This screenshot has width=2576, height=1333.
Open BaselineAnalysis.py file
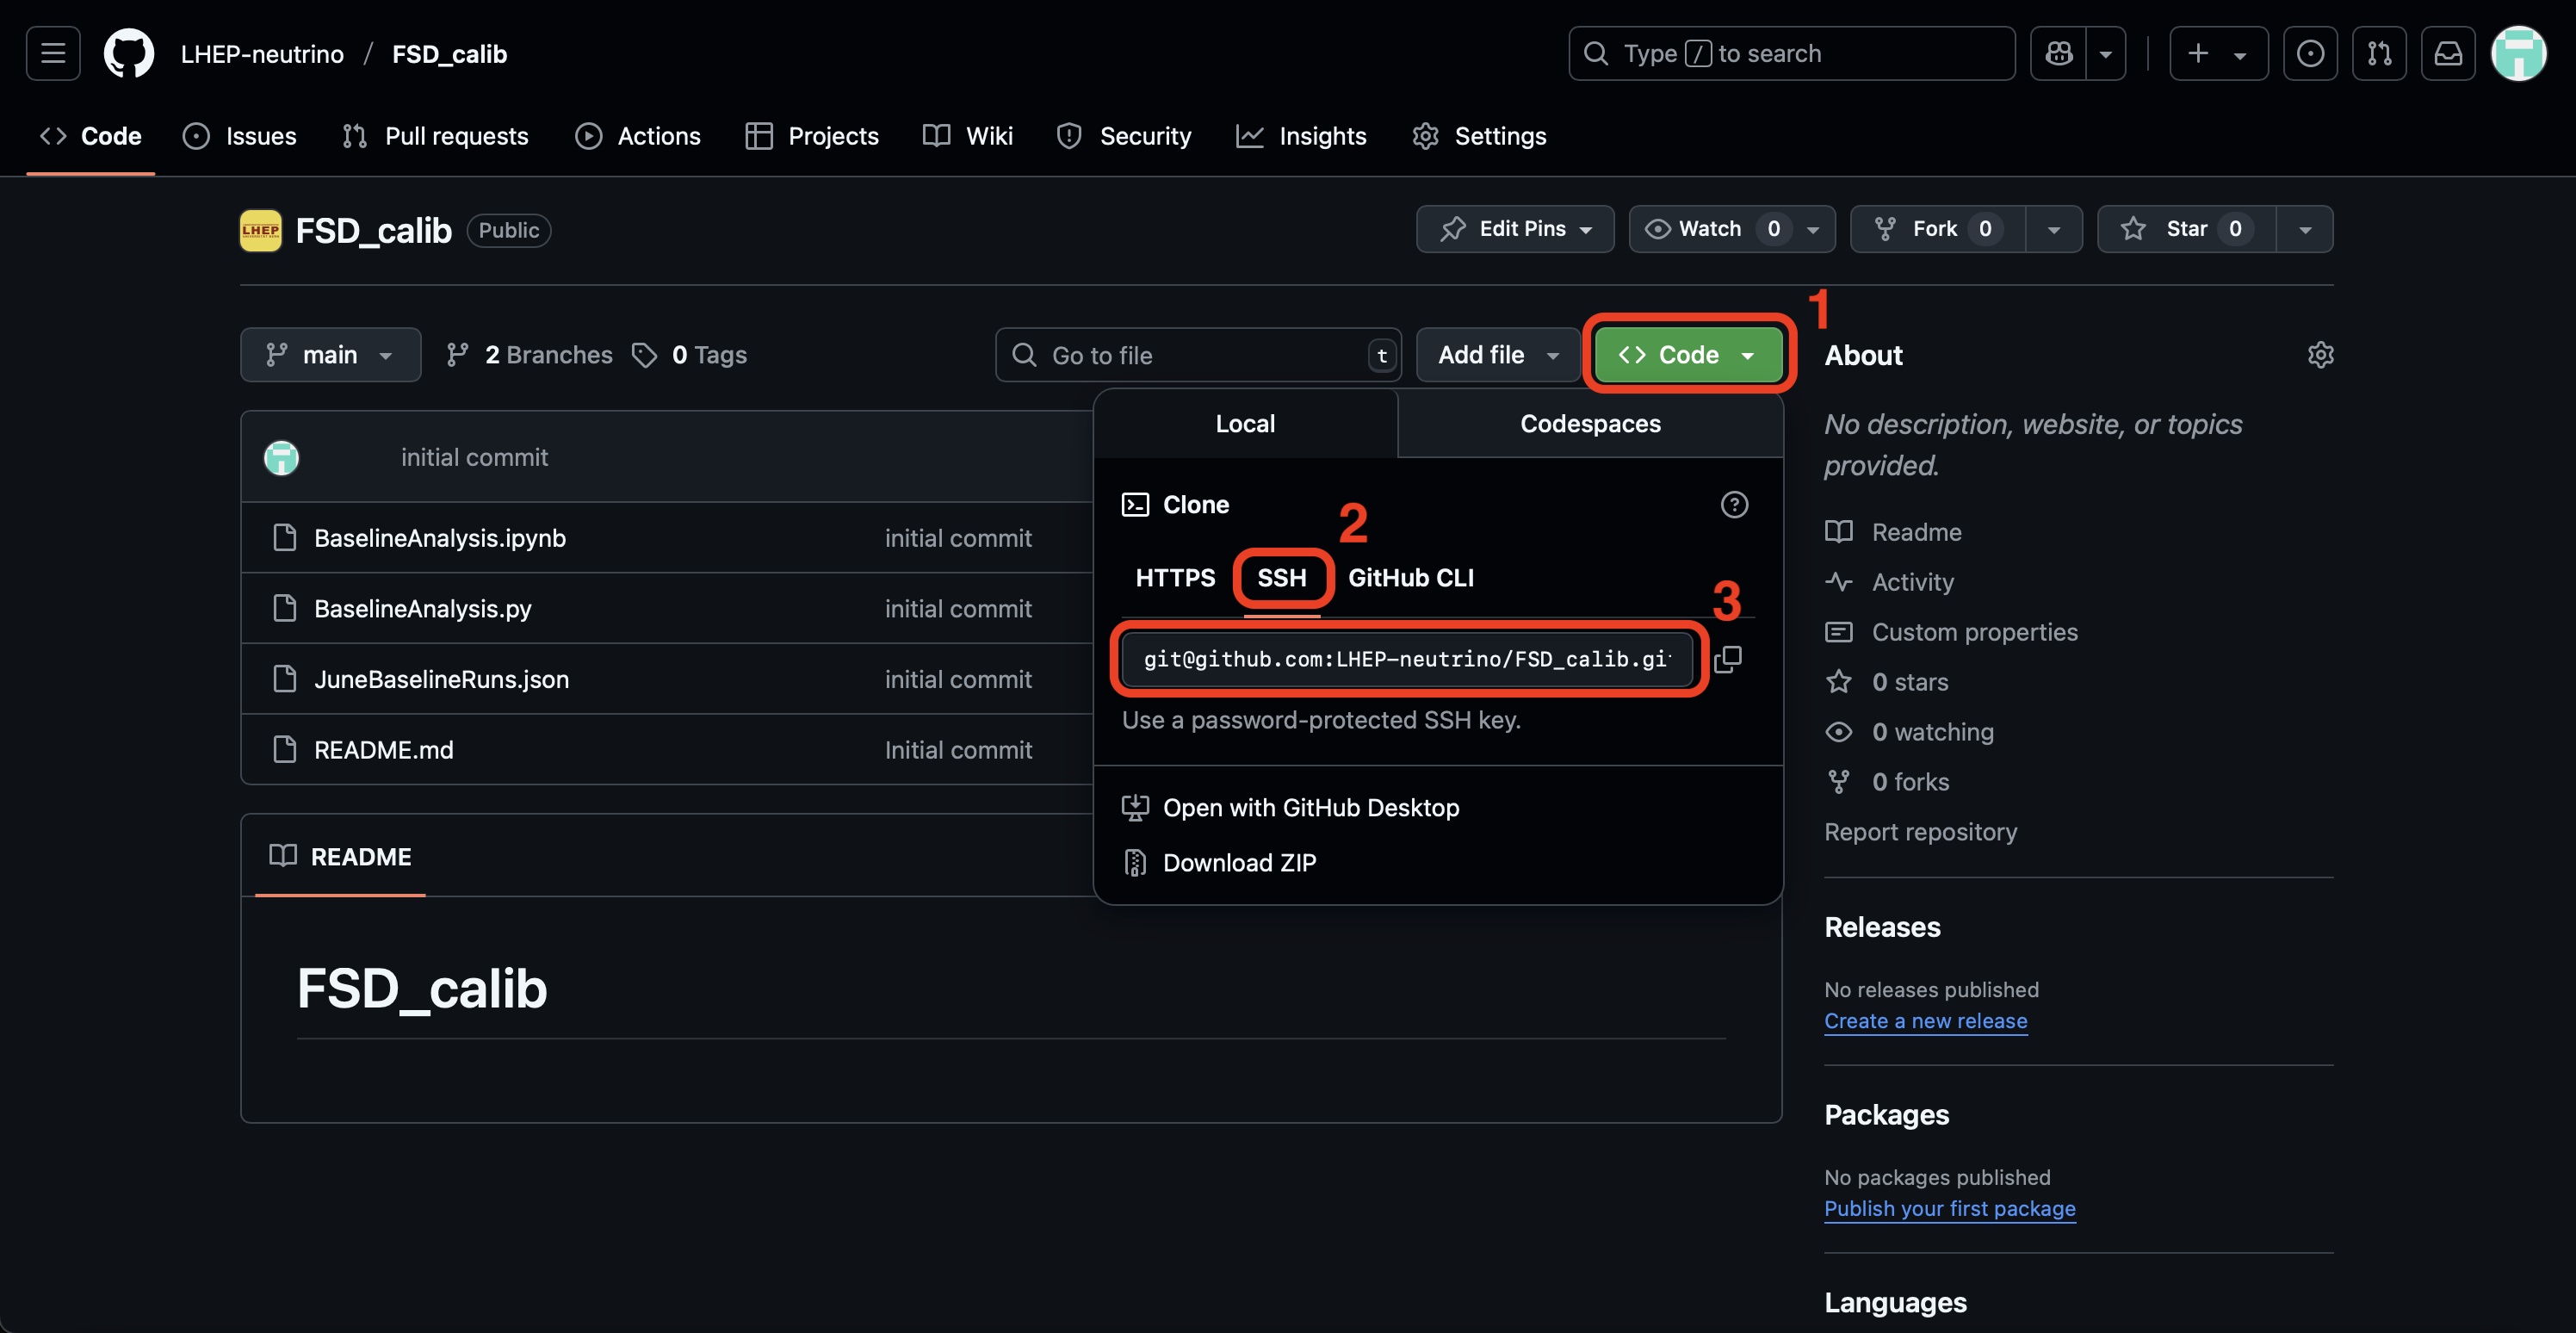pyautogui.click(x=422, y=609)
